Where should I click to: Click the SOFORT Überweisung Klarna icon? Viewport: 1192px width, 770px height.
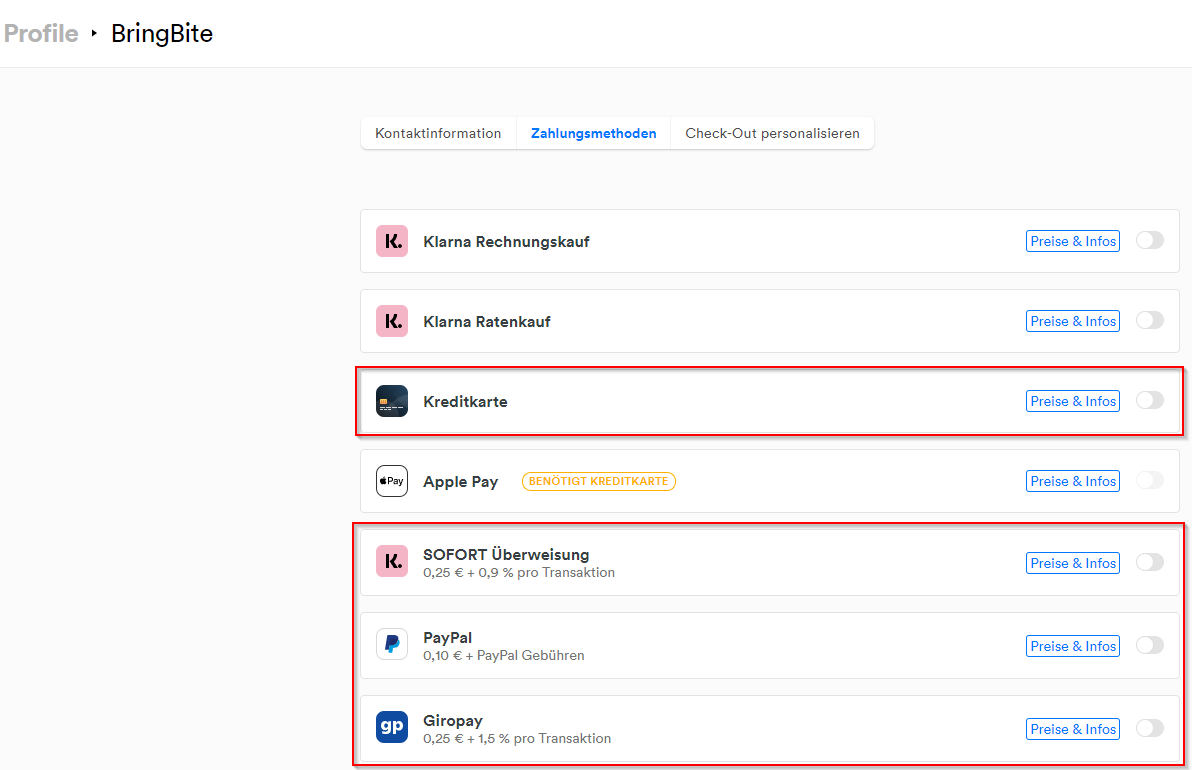[x=392, y=562]
